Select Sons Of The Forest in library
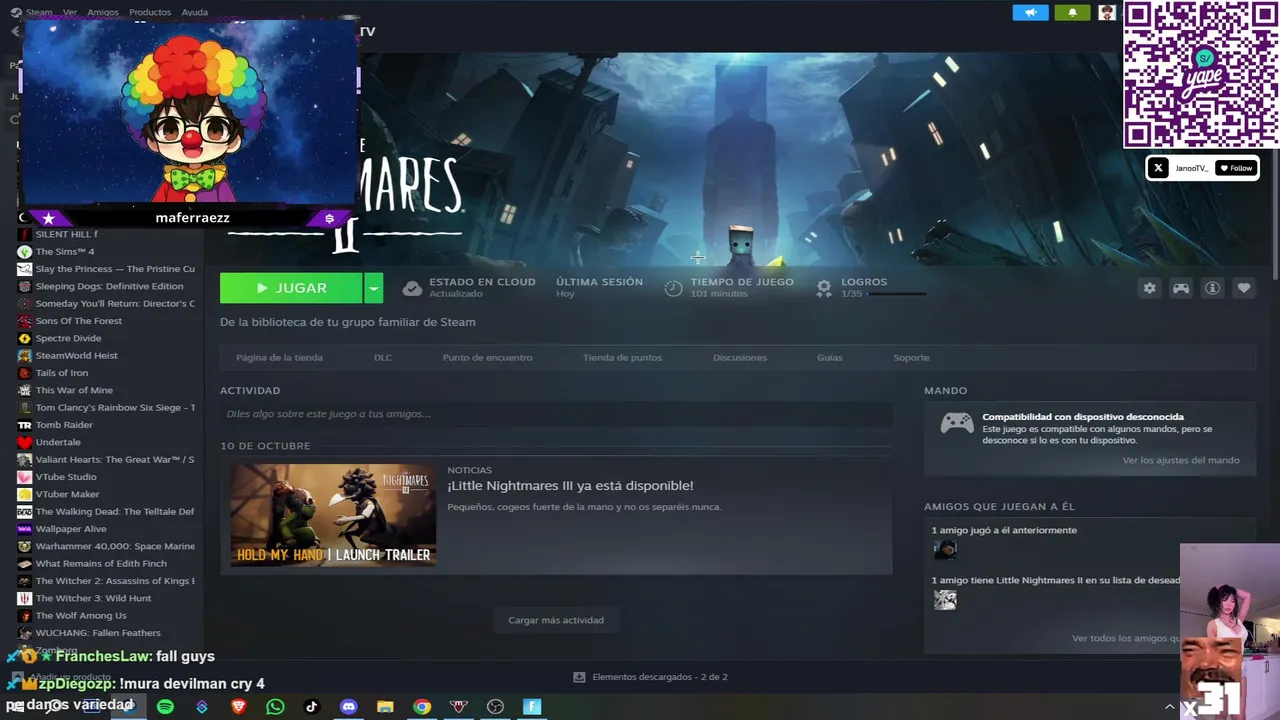1280x720 pixels. 79,321
